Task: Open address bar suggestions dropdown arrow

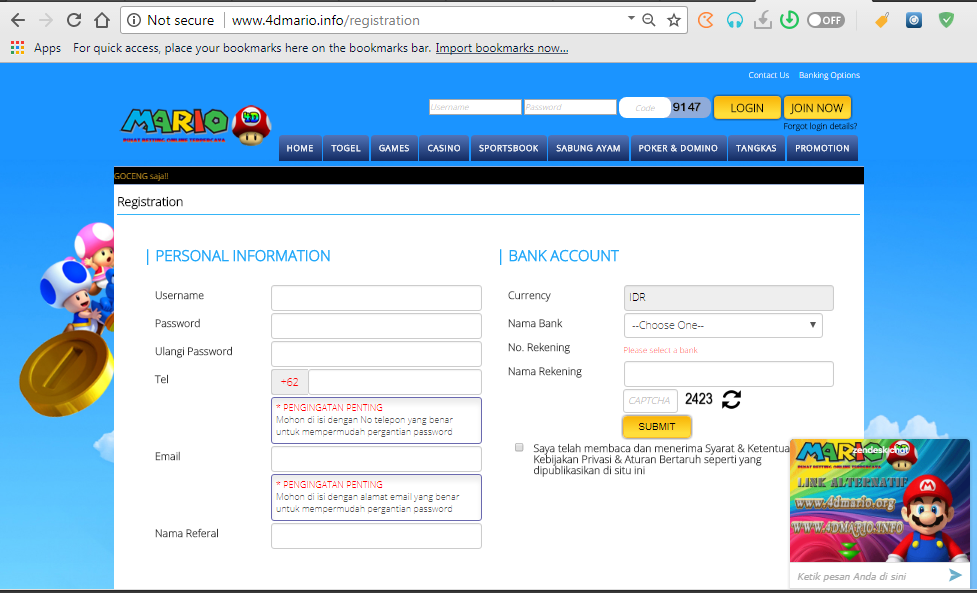Action: pos(631,19)
